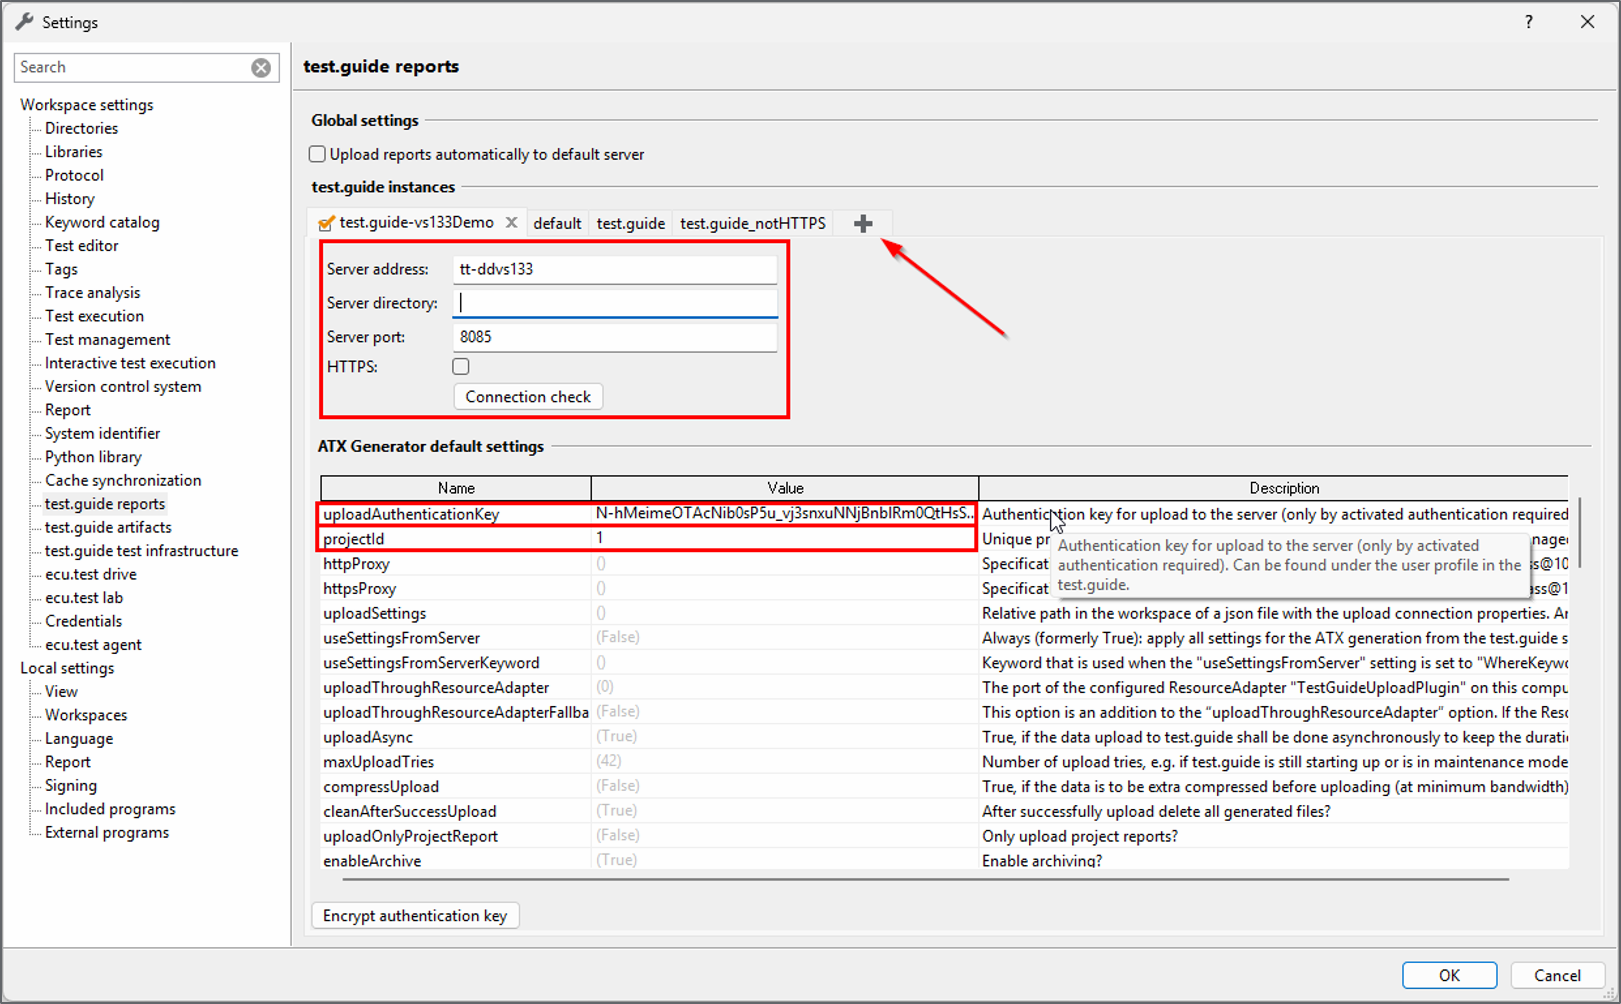Select the enableArchive row
The image size is (1621, 1004).
pyautogui.click(x=944, y=860)
